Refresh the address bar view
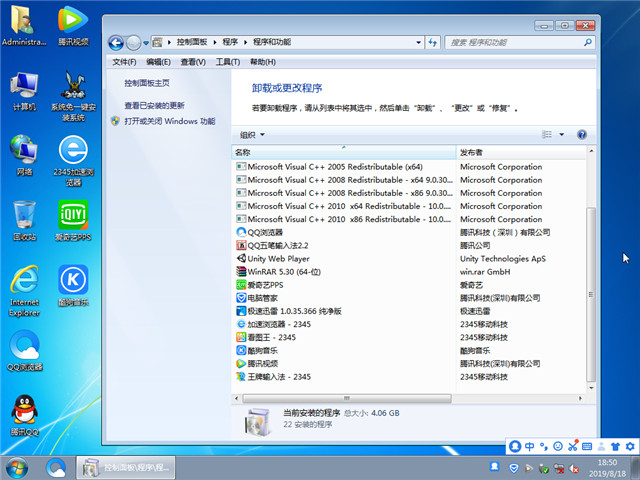 433,42
